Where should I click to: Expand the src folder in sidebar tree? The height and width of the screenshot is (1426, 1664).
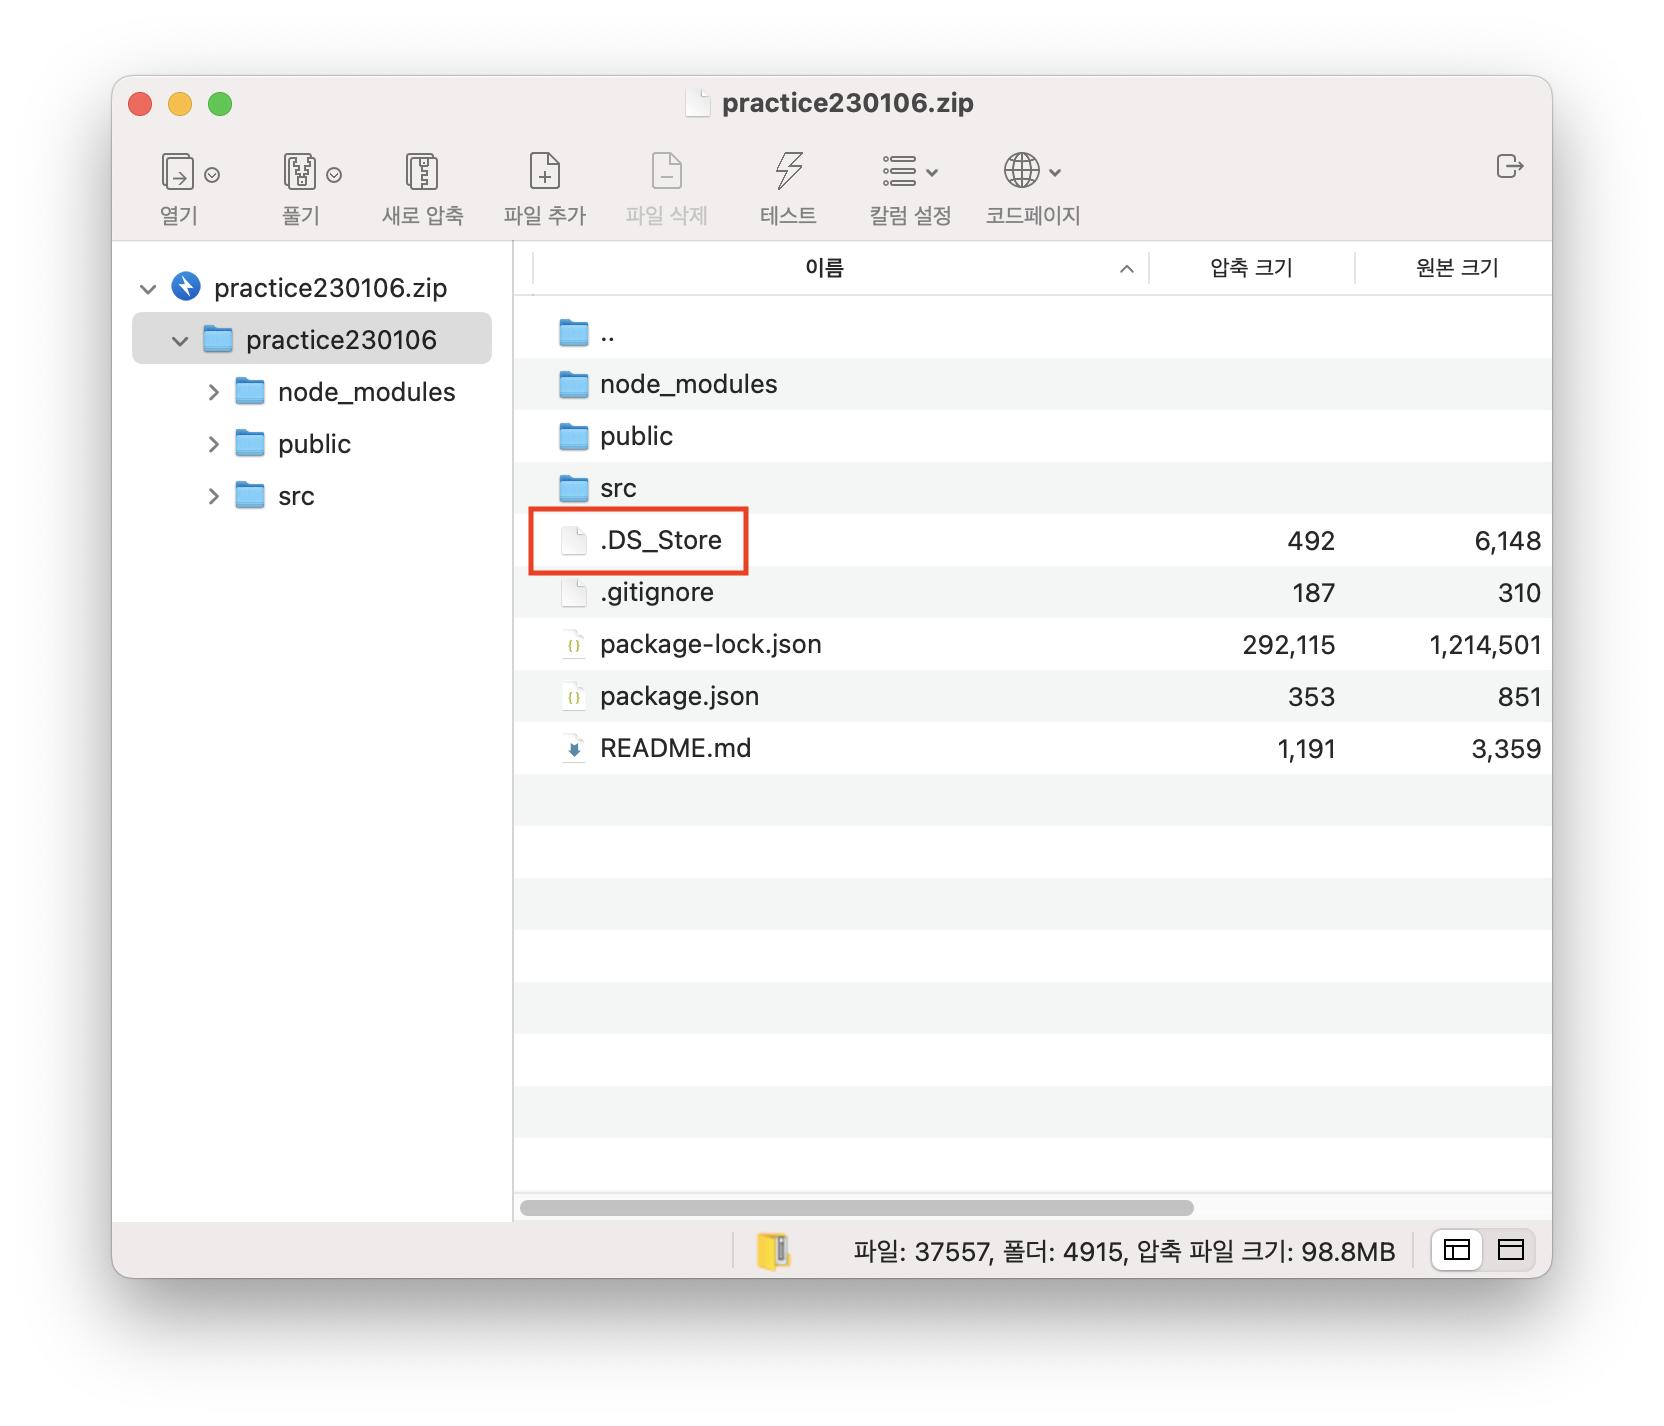tap(213, 496)
